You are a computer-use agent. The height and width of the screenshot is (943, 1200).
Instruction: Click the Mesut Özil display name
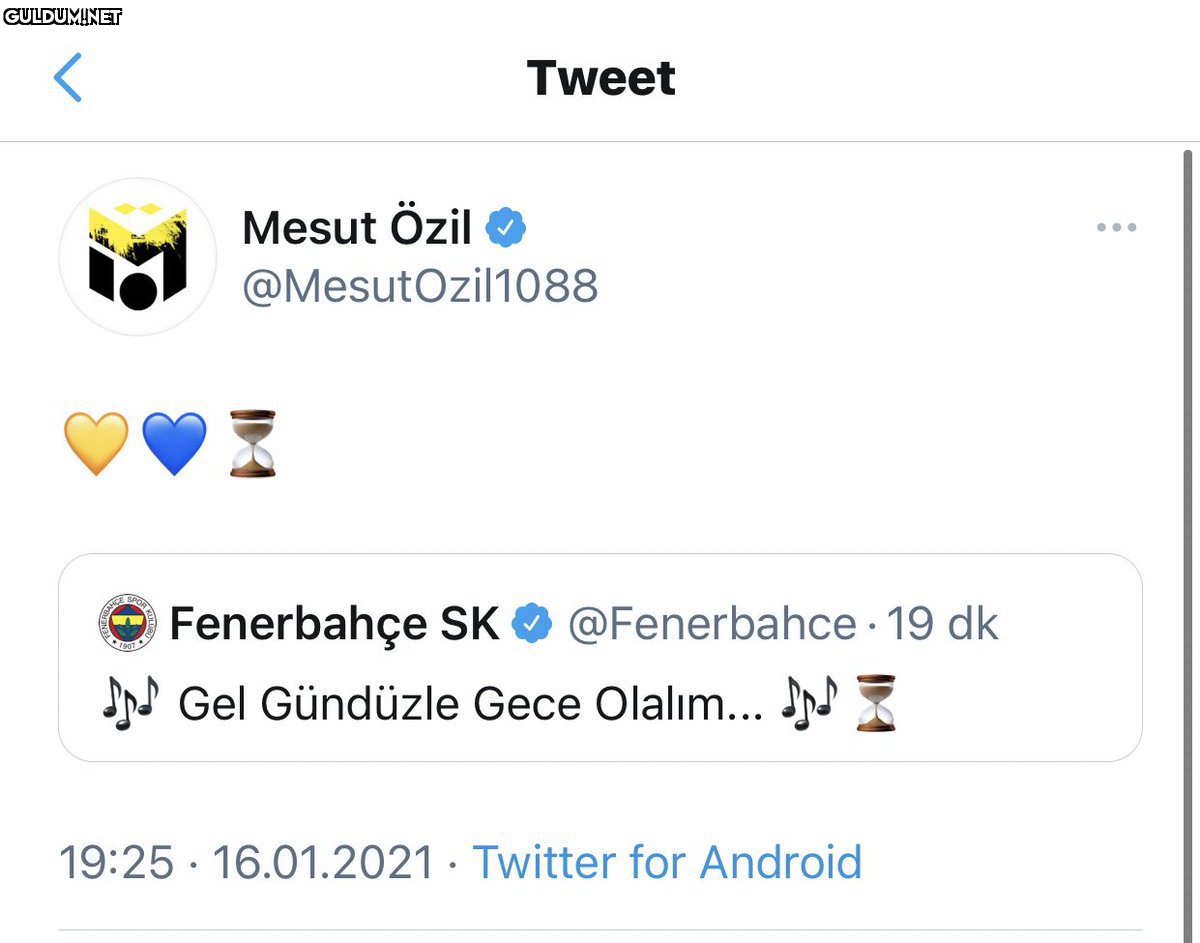click(x=357, y=228)
